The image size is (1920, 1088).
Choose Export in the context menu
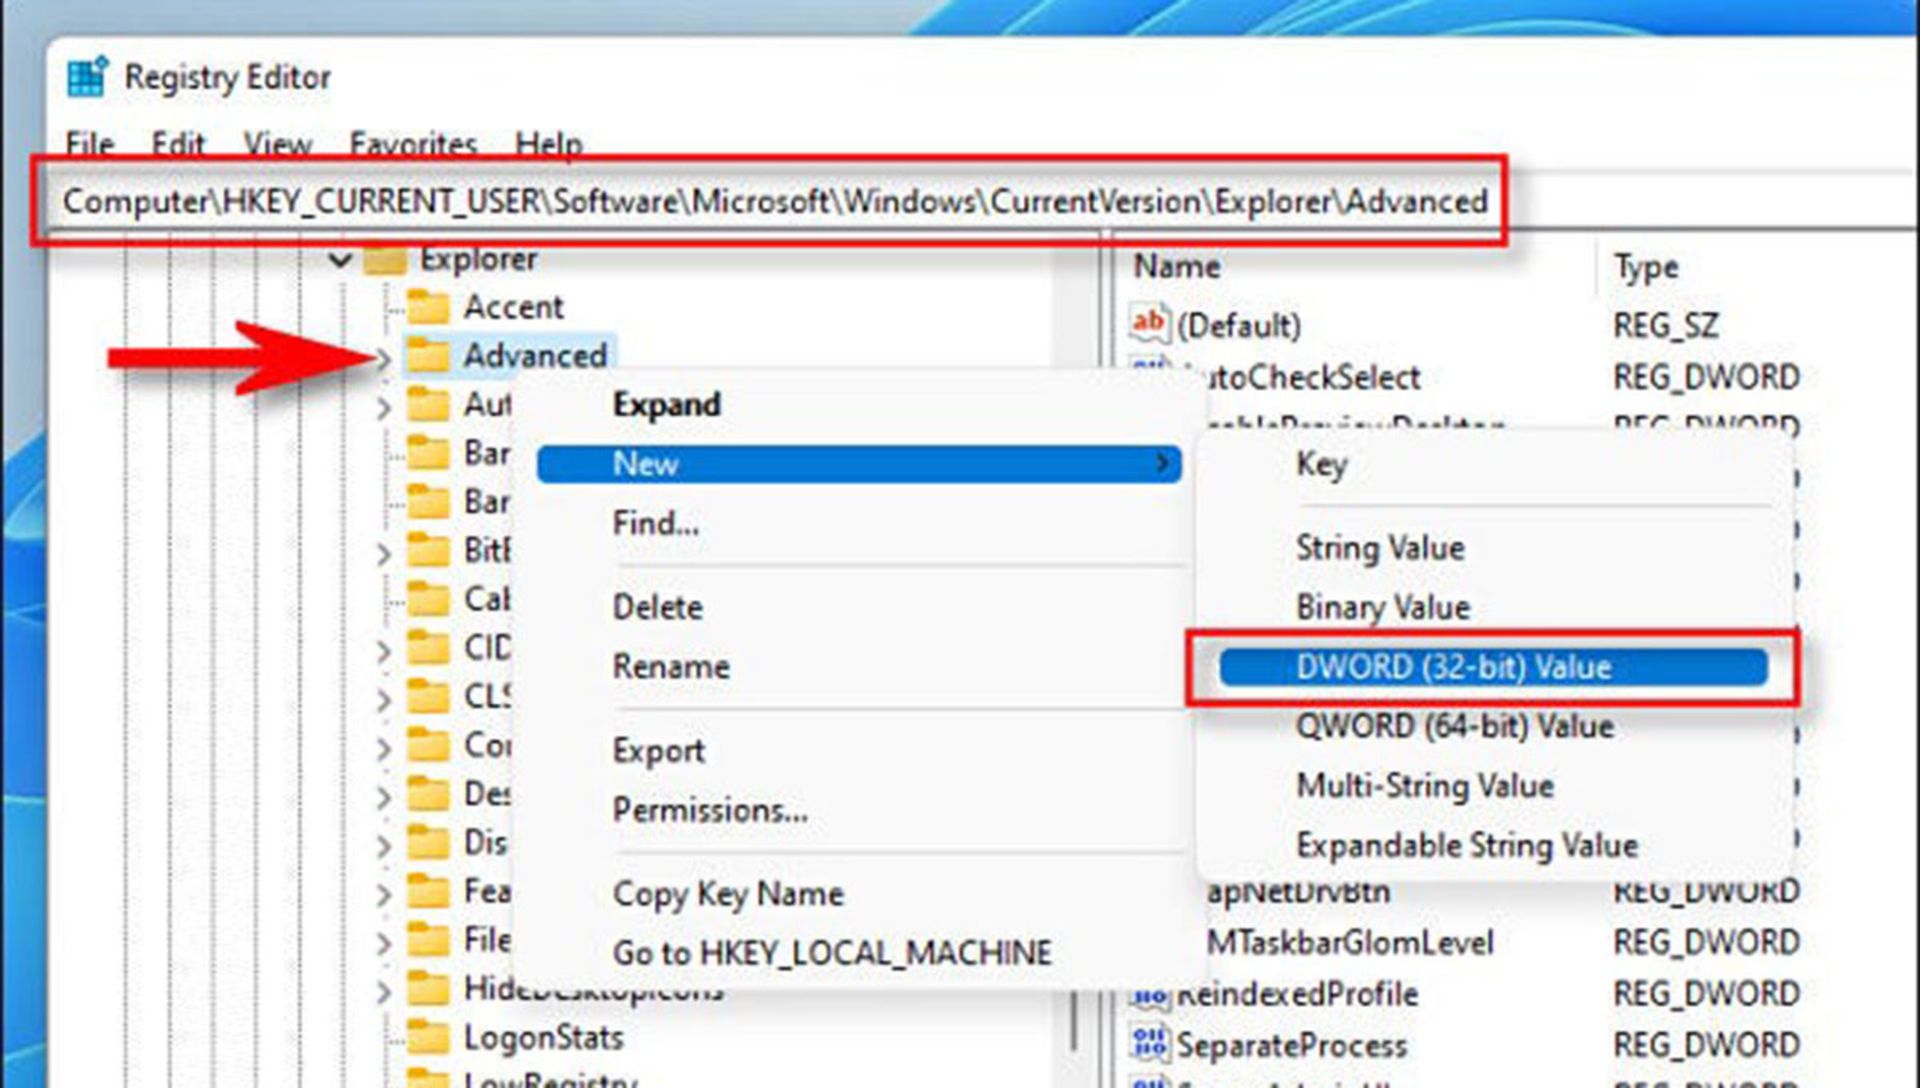tap(658, 751)
